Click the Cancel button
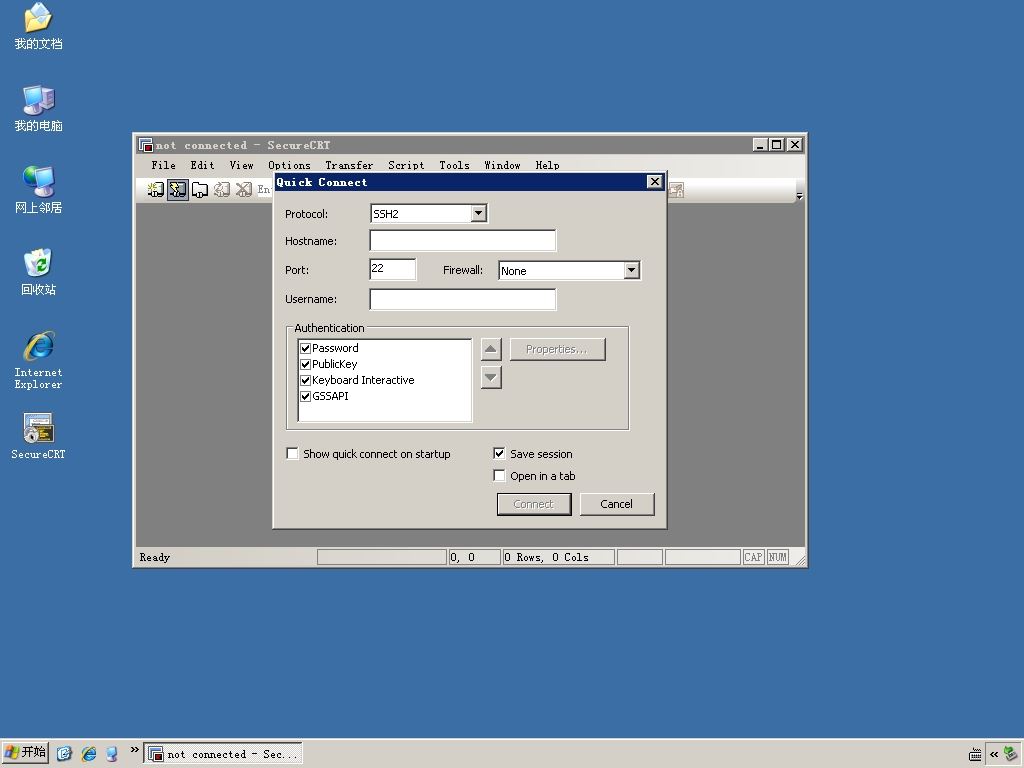1024x768 pixels. [616, 504]
